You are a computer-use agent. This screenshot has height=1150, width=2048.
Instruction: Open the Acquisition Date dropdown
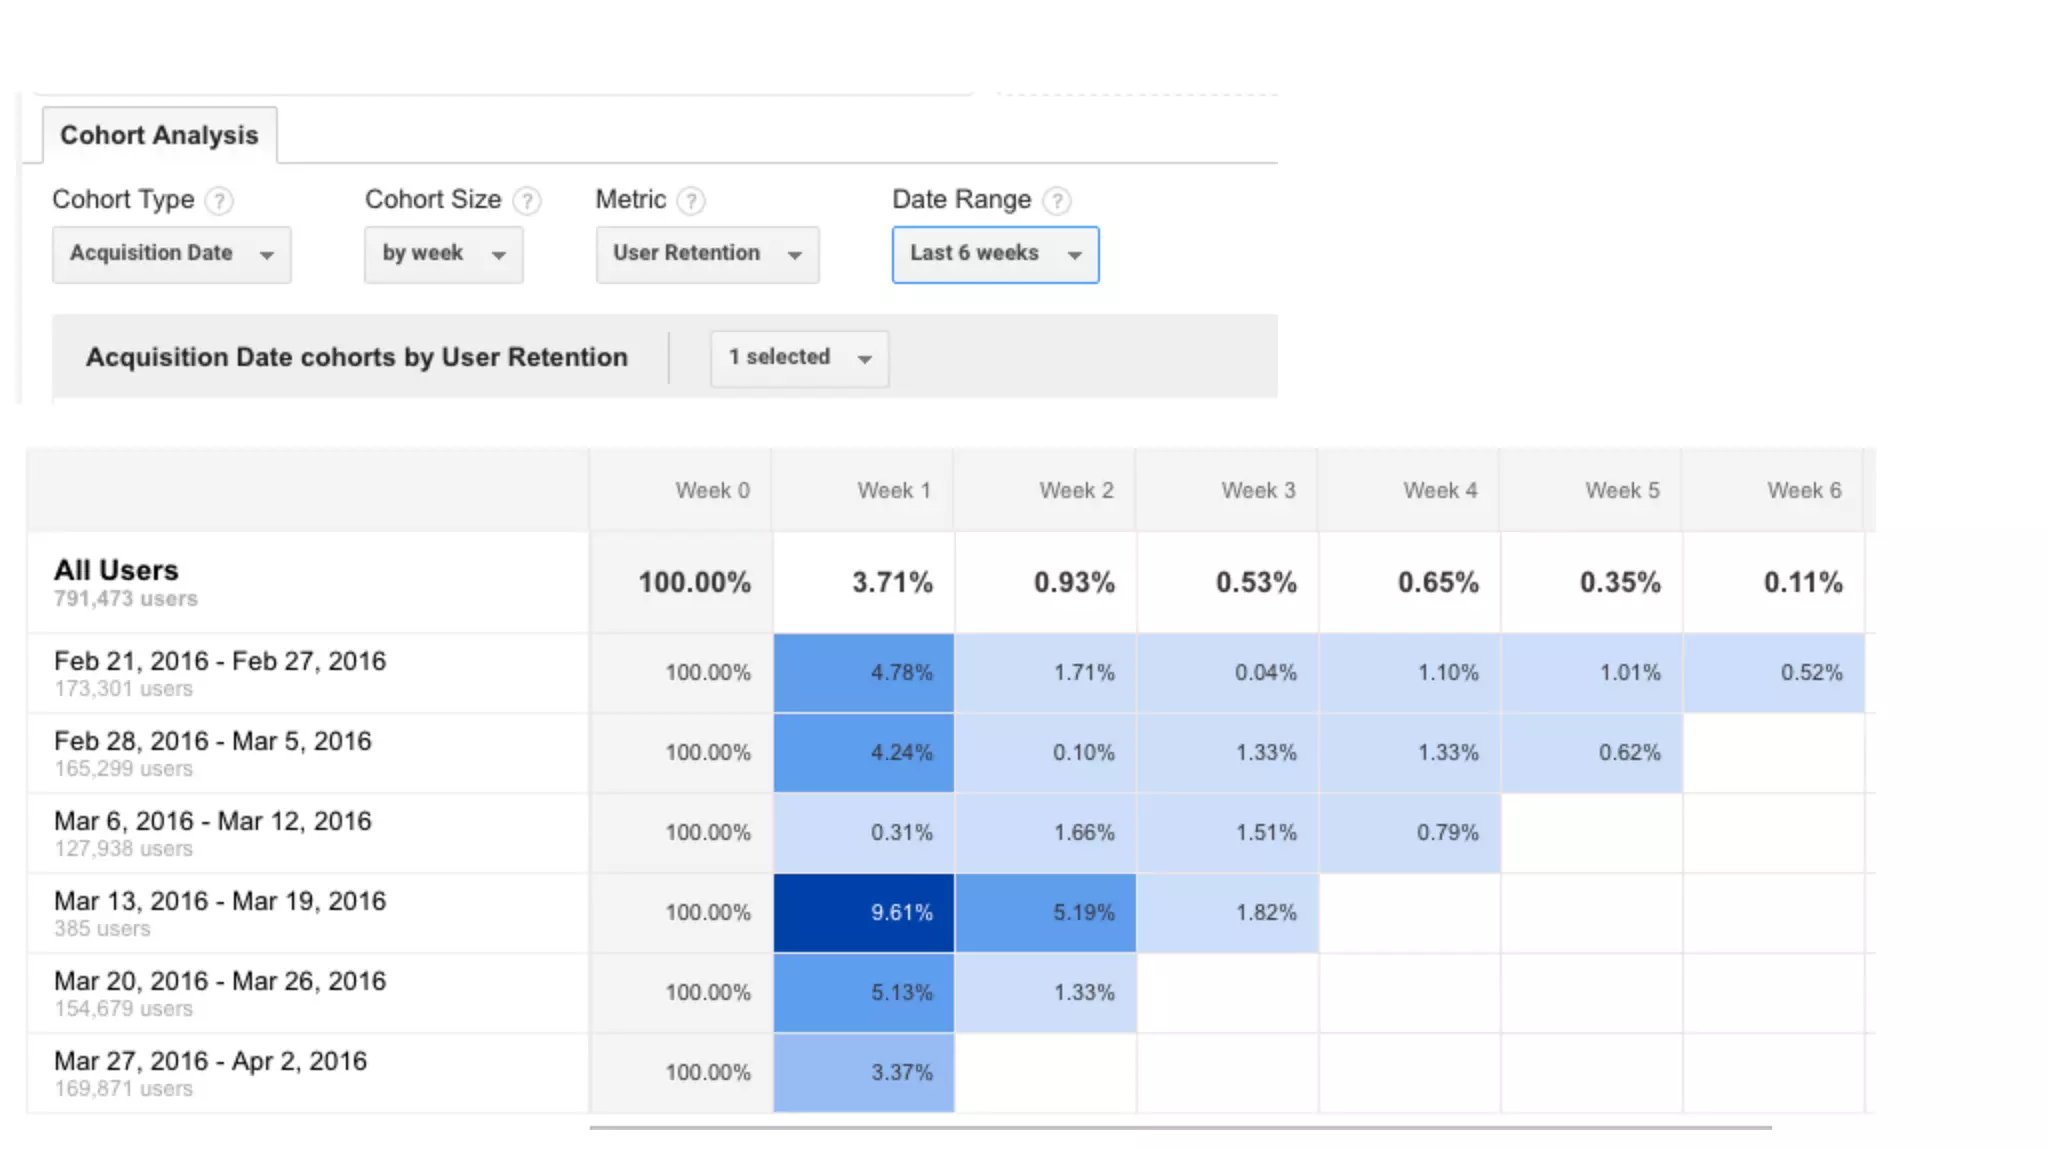(171, 254)
